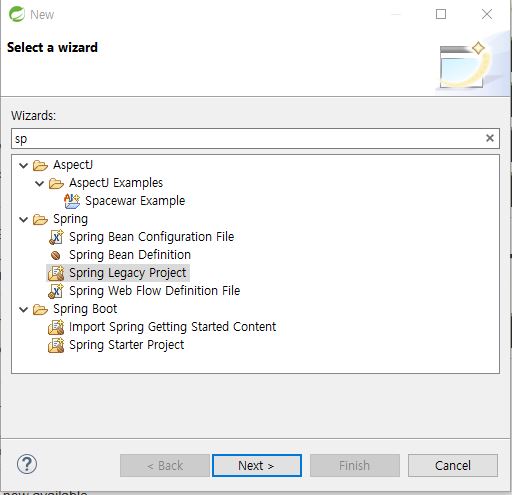Select Import Spring Getting Started Content

pyautogui.click(x=172, y=327)
